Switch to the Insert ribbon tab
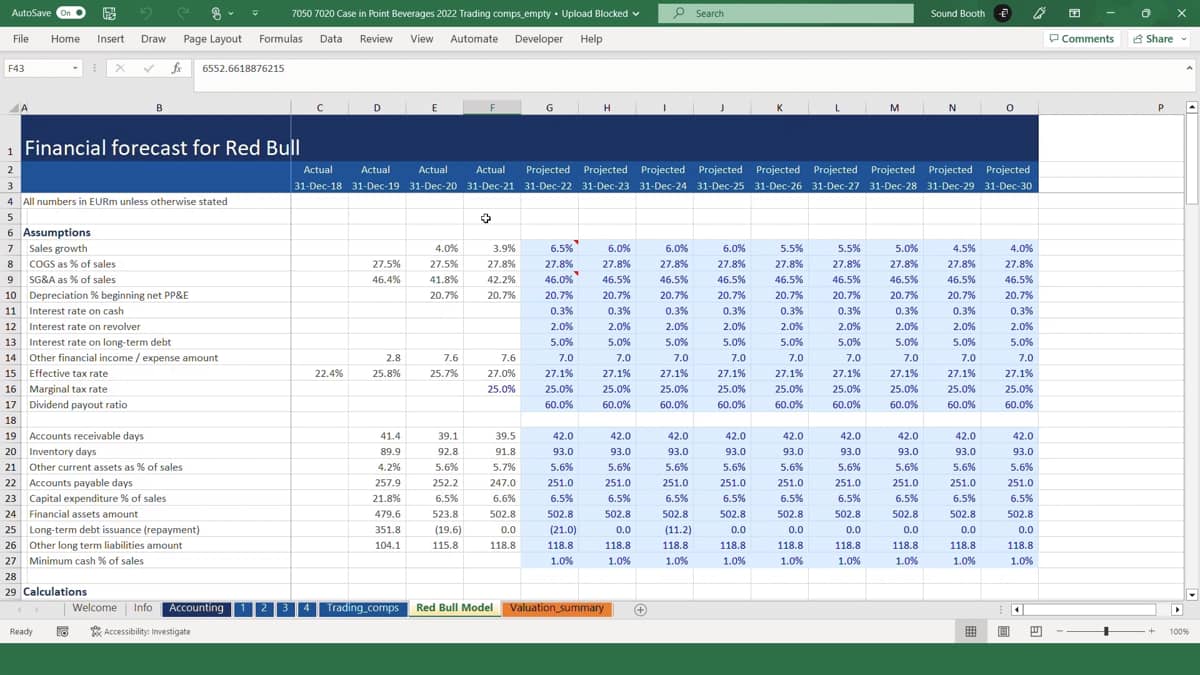This screenshot has width=1200, height=675. [x=111, y=39]
